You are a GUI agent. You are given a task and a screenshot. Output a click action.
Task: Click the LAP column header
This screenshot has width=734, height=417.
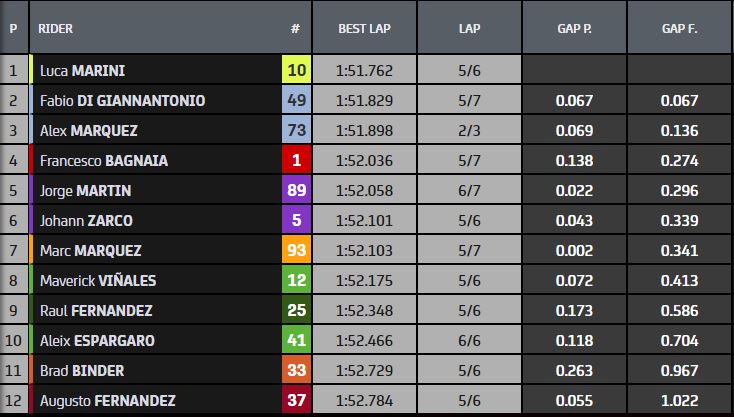point(470,28)
